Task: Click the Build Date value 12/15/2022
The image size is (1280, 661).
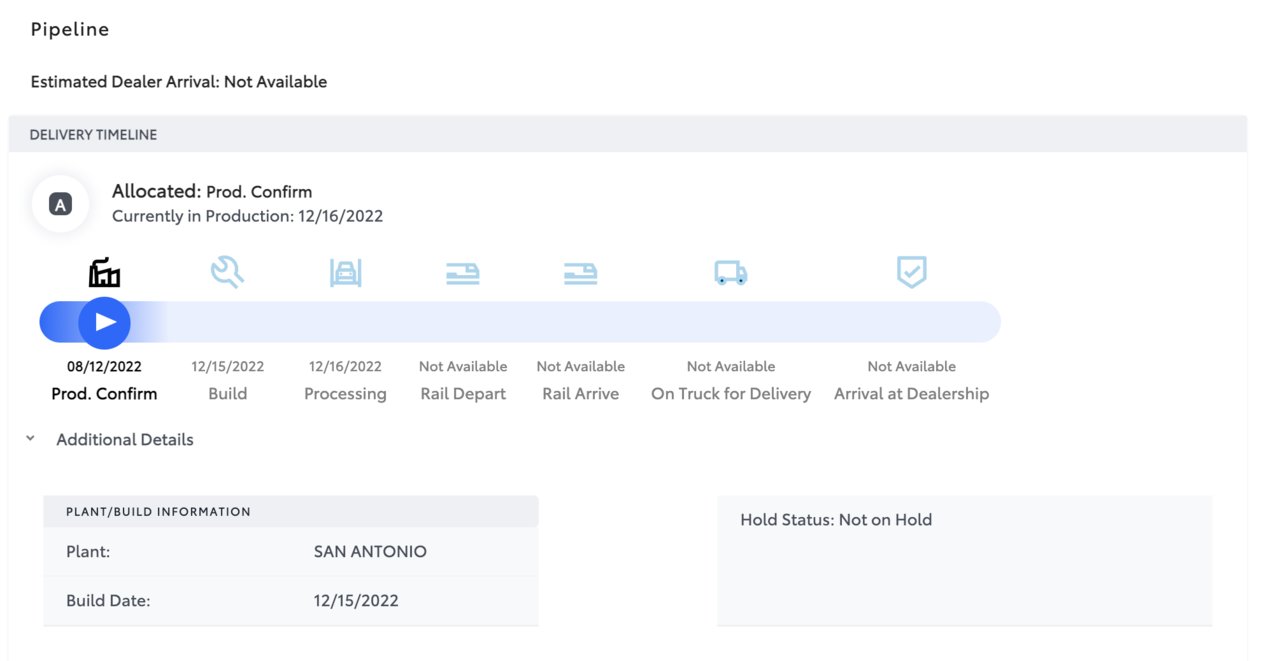Action: [x=356, y=601]
